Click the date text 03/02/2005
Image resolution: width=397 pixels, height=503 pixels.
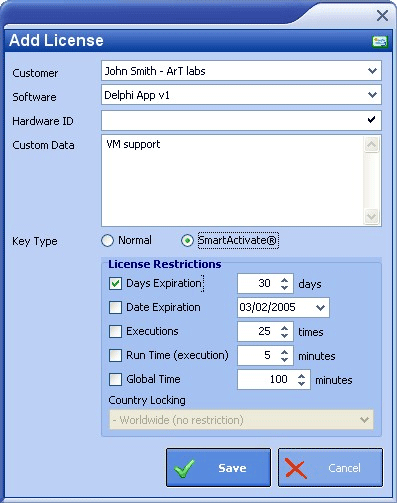267,307
